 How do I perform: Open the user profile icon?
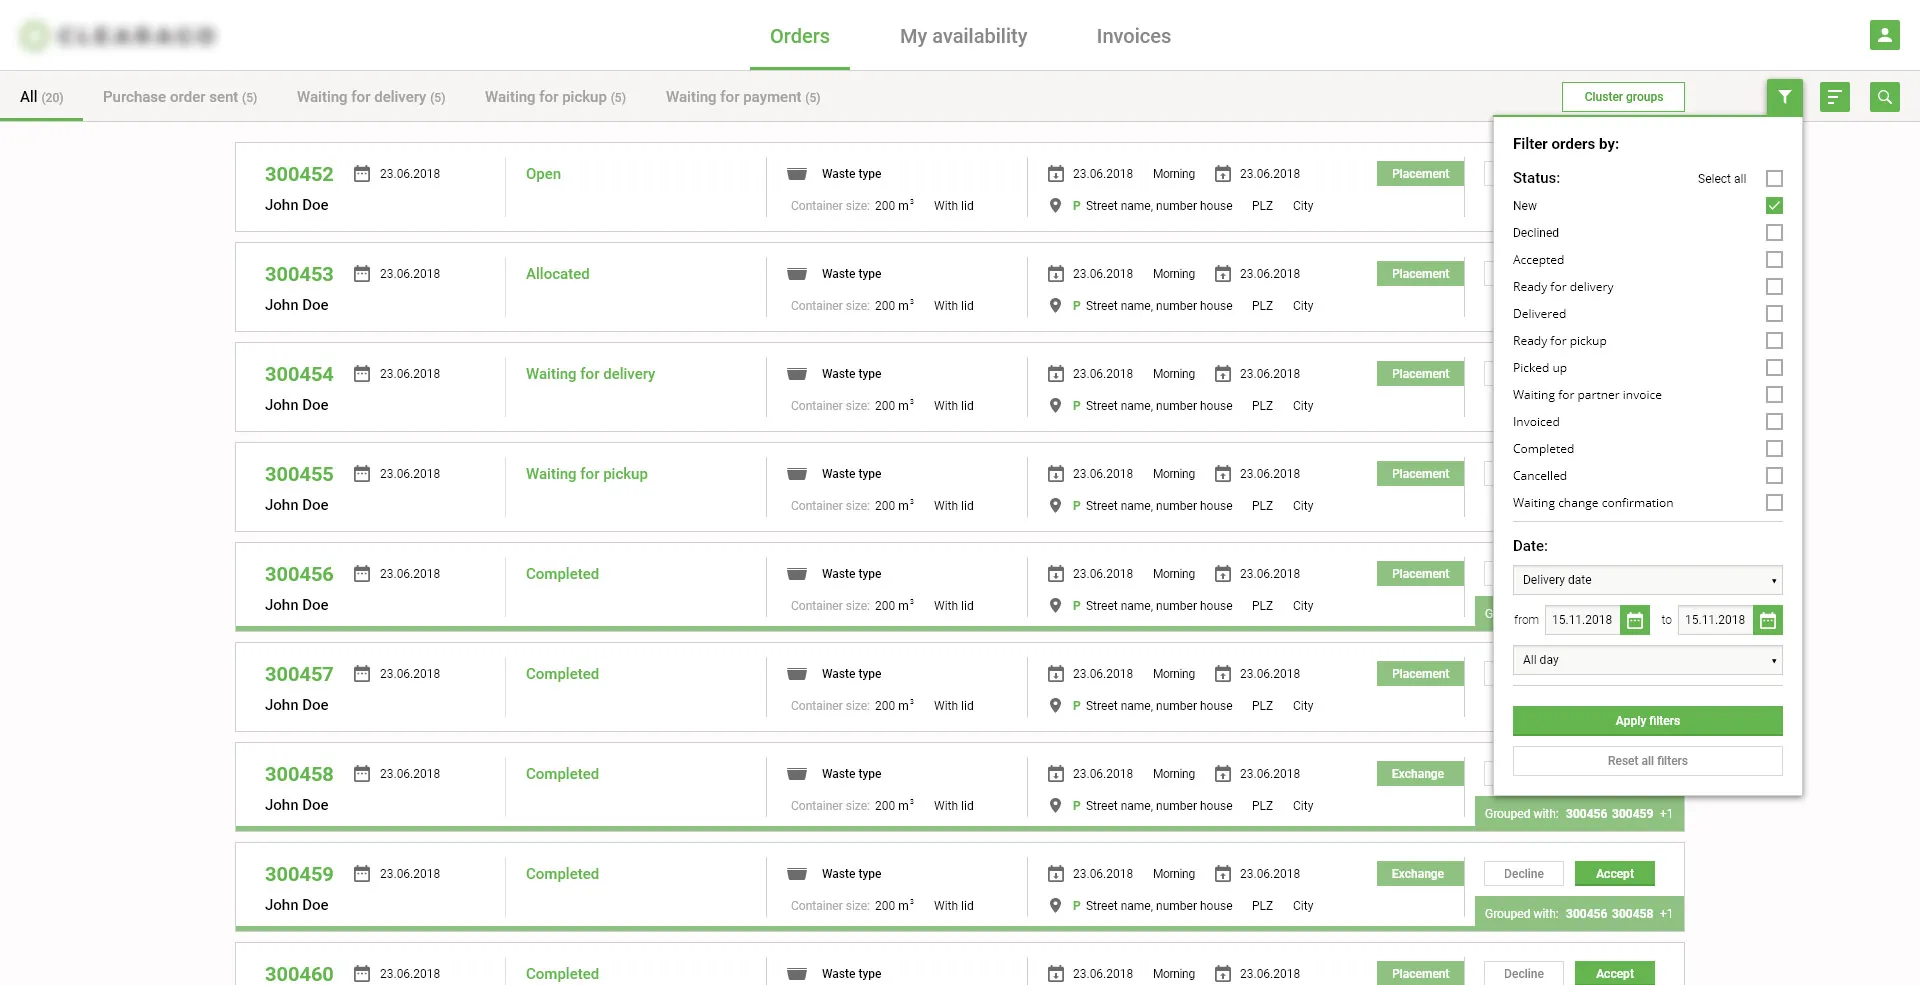(1884, 35)
